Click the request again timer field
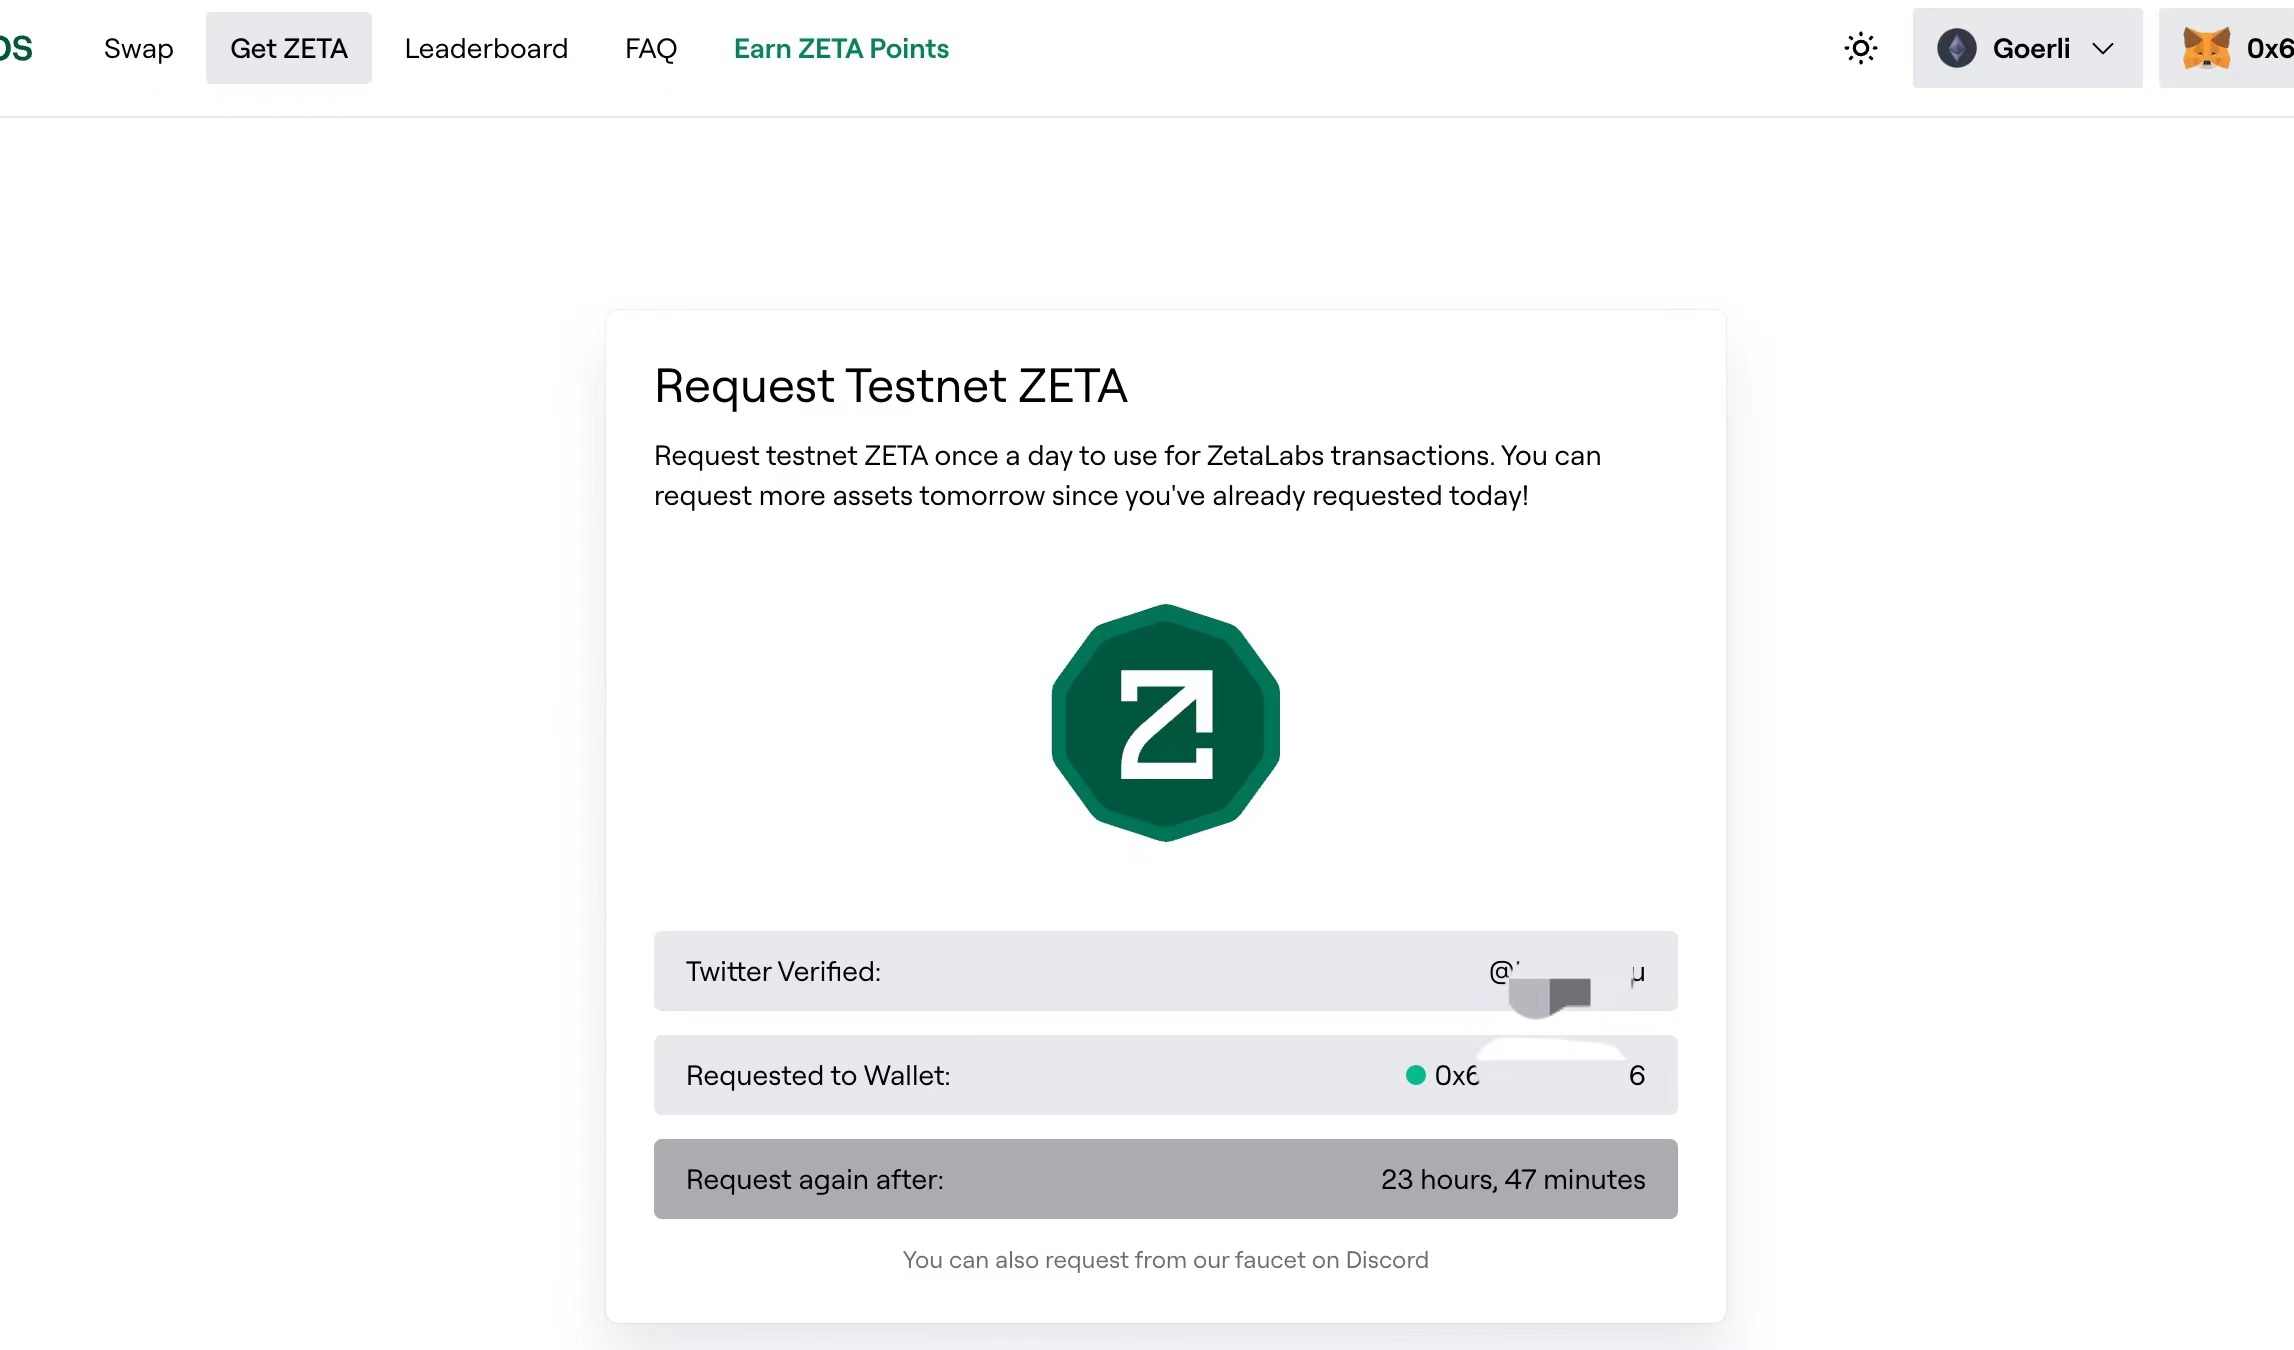The width and height of the screenshot is (2294, 1350). click(x=1165, y=1178)
